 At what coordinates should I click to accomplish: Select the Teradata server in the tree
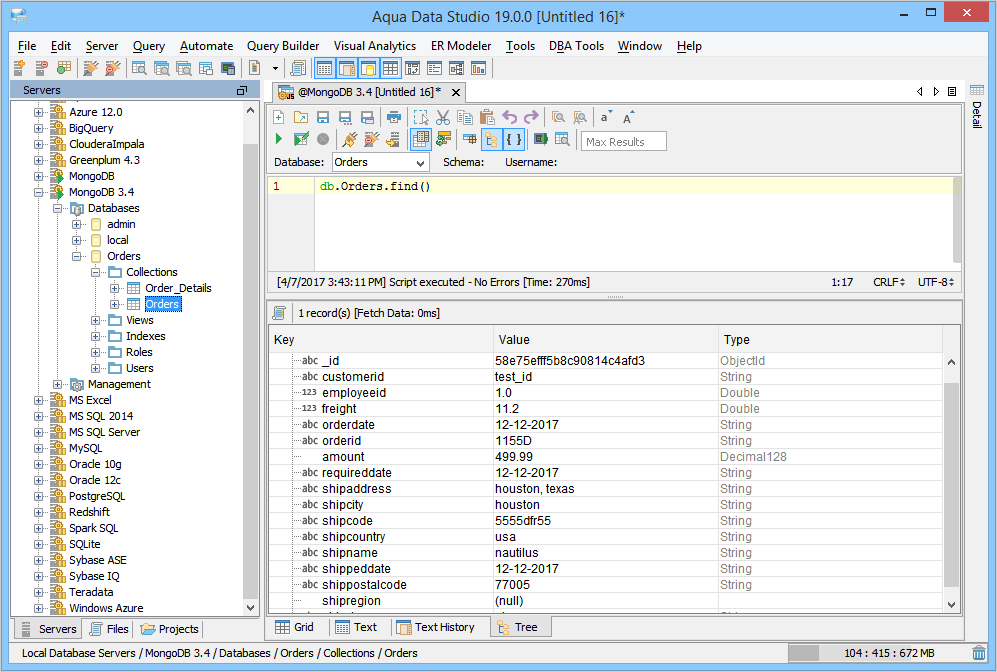pyautogui.click(x=91, y=592)
